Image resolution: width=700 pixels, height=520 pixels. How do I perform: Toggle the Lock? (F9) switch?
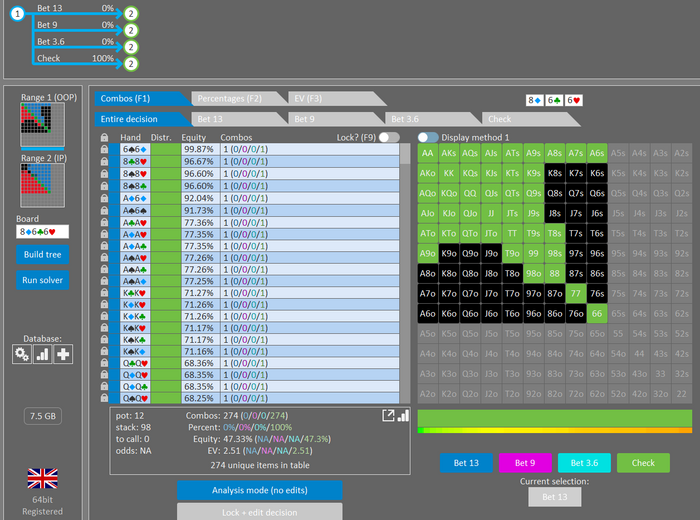pyautogui.click(x=389, y=137)
